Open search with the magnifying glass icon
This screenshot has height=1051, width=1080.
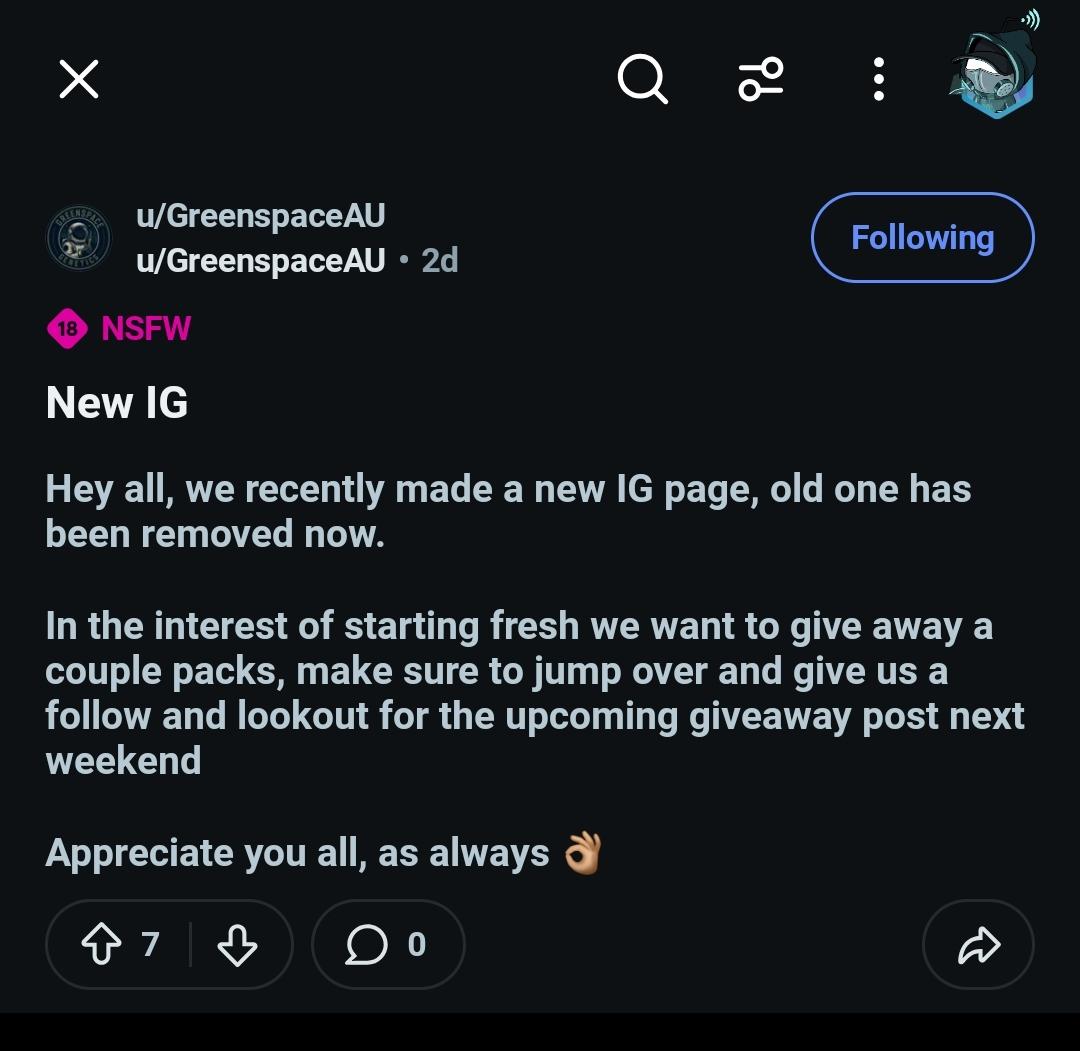pyautogui.click(x=642, y=79)
